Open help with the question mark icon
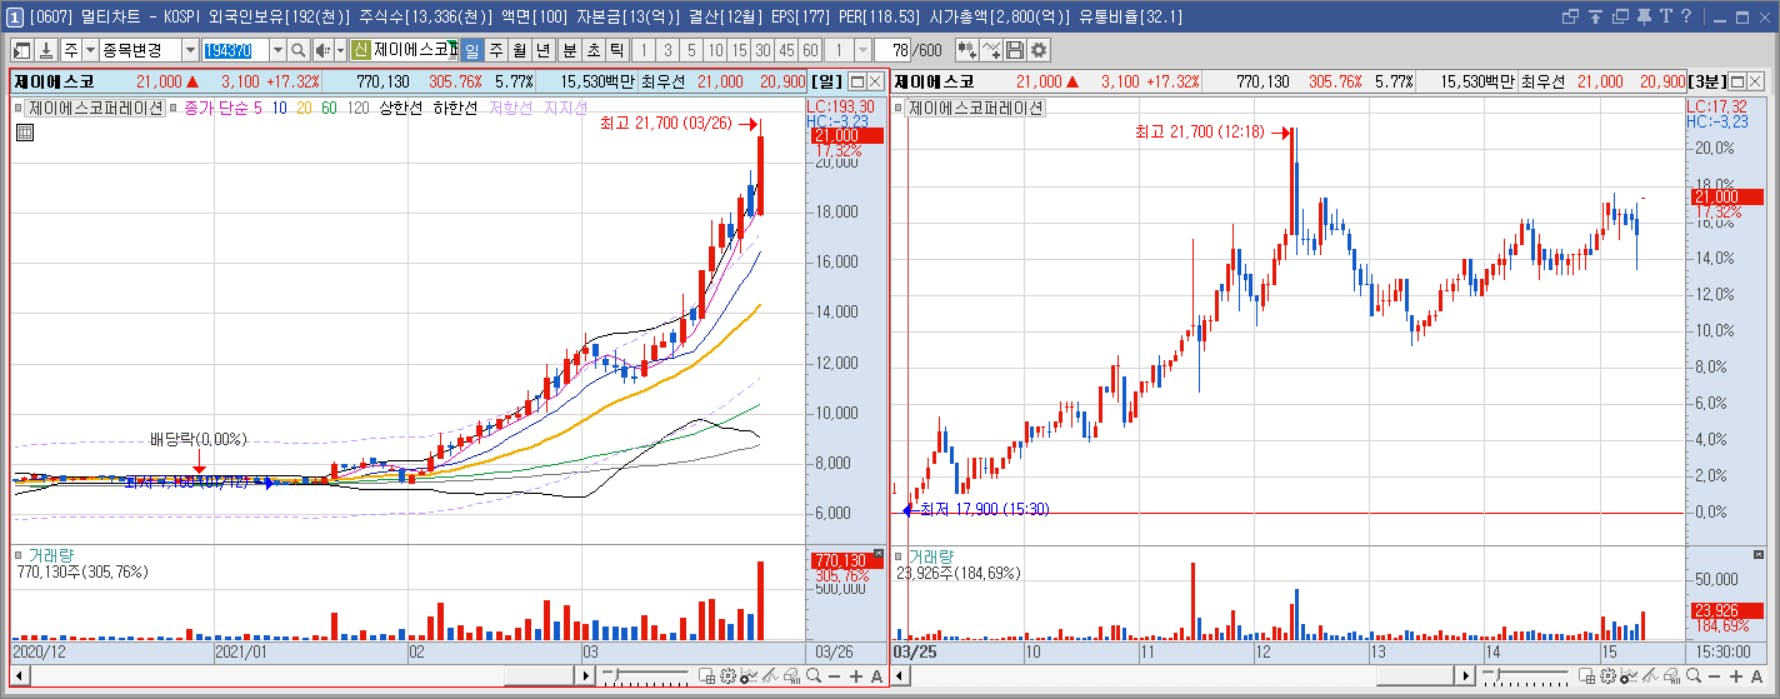Image resolution: width=1780 pixels, height=699 pixels. click(1686, 16)
